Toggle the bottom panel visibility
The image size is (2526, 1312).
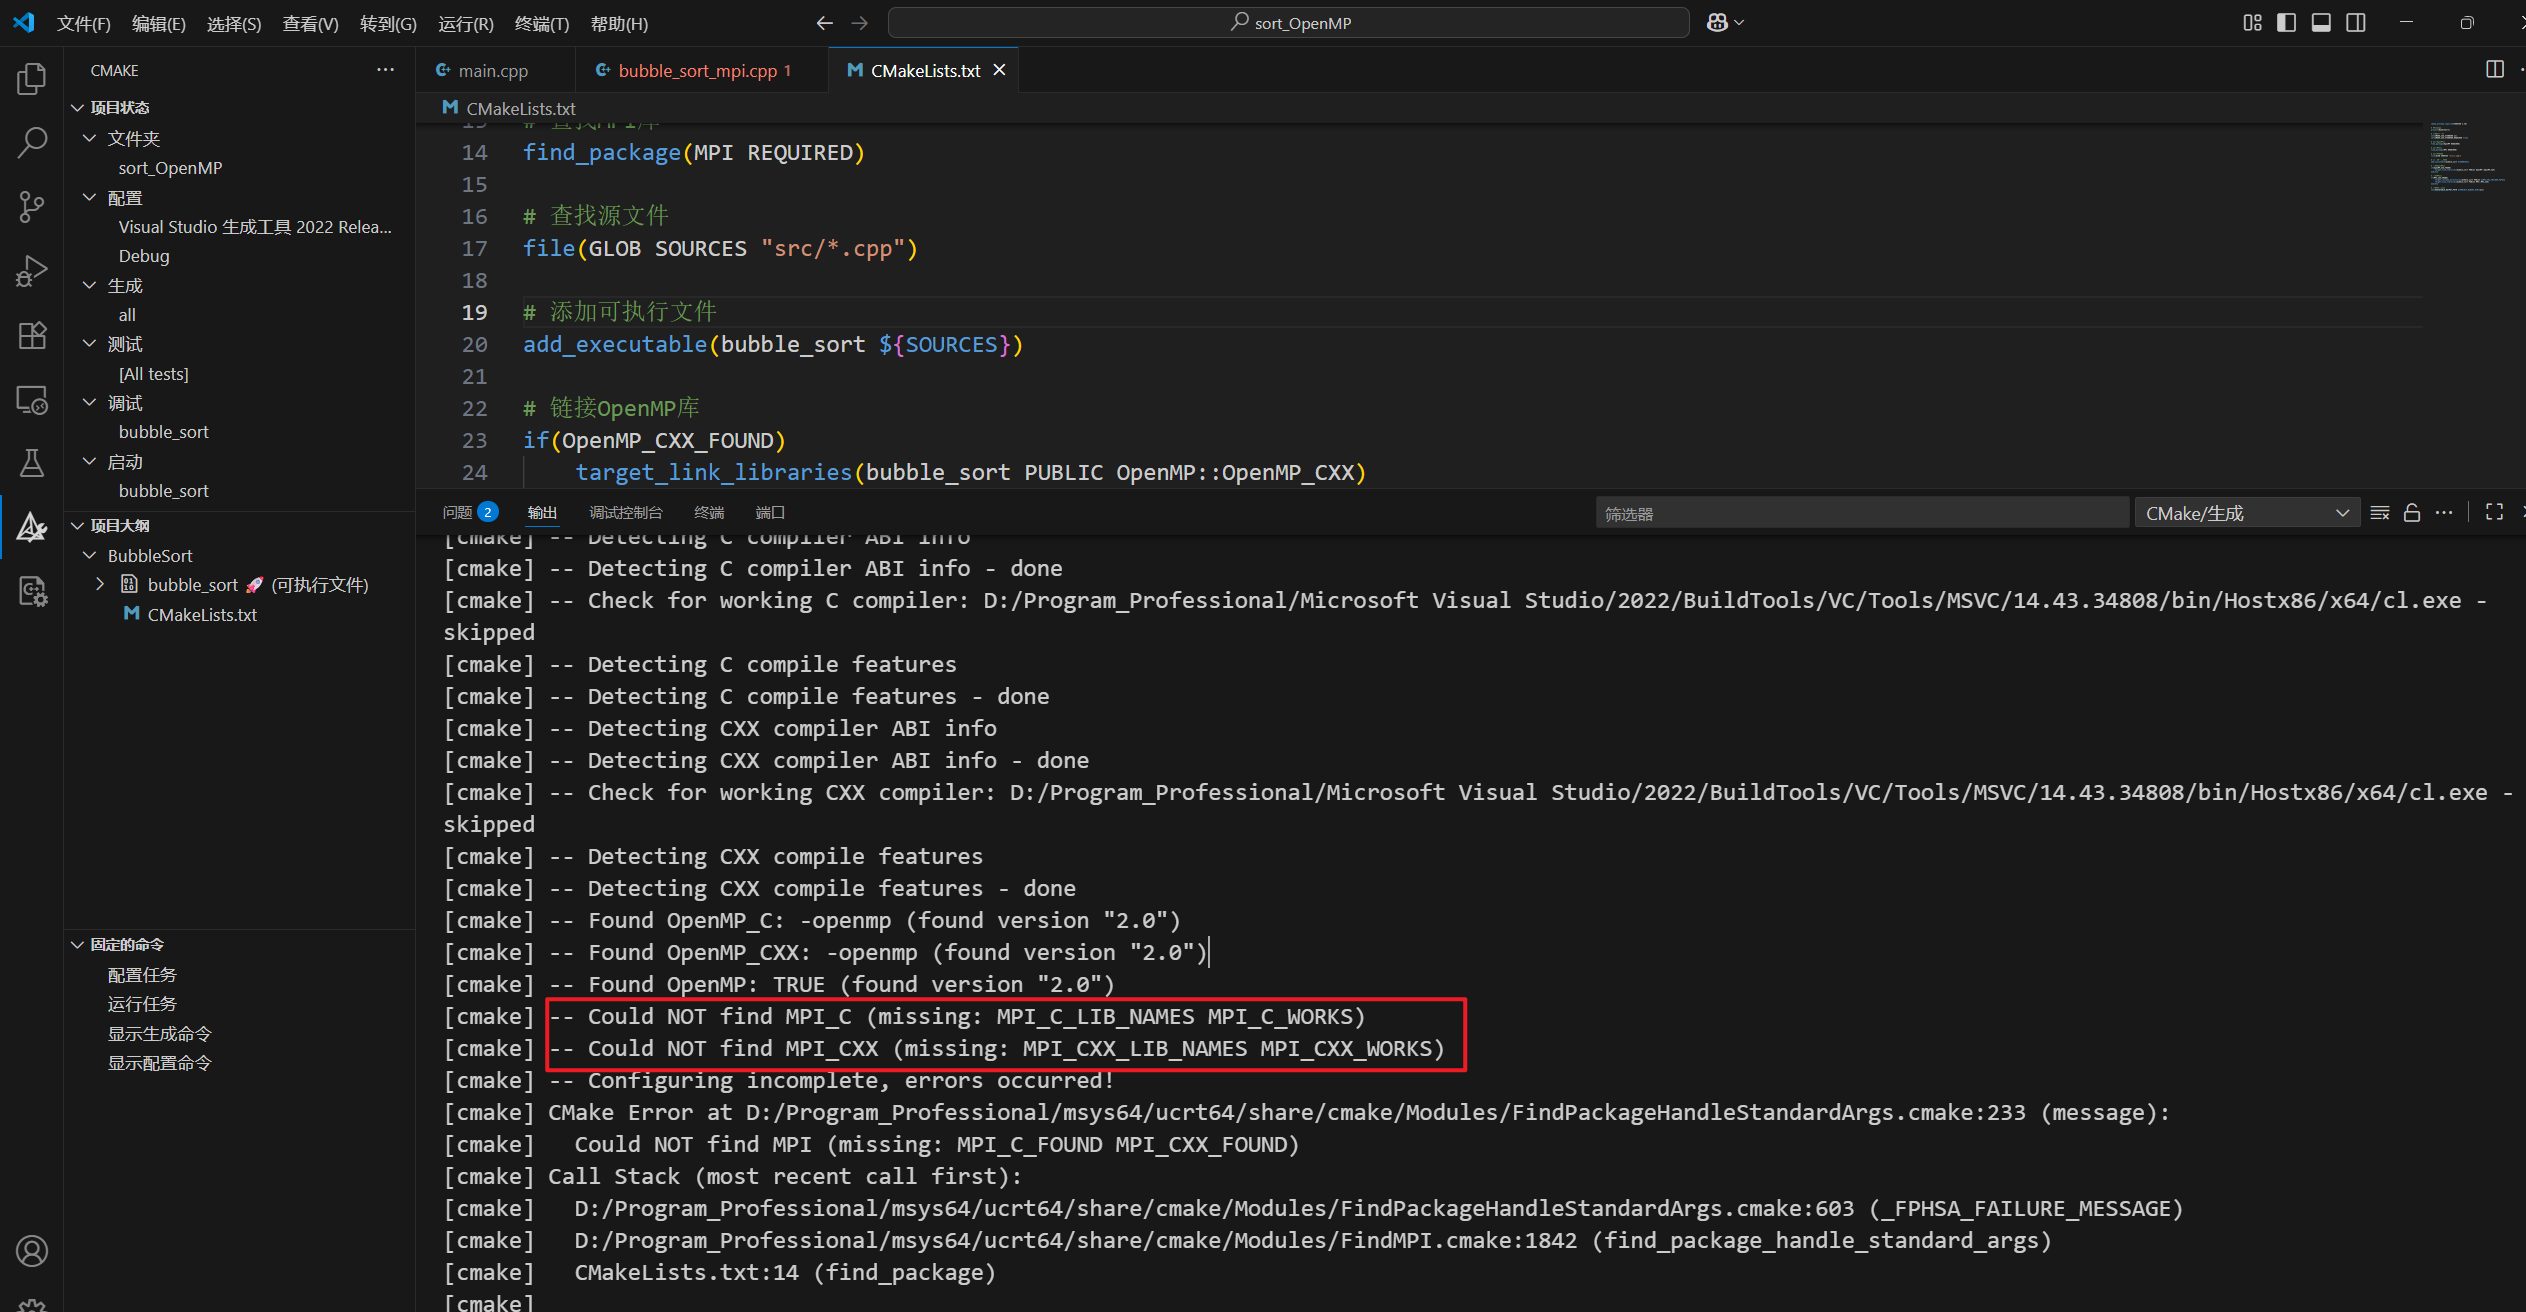tap(2321, 22)
